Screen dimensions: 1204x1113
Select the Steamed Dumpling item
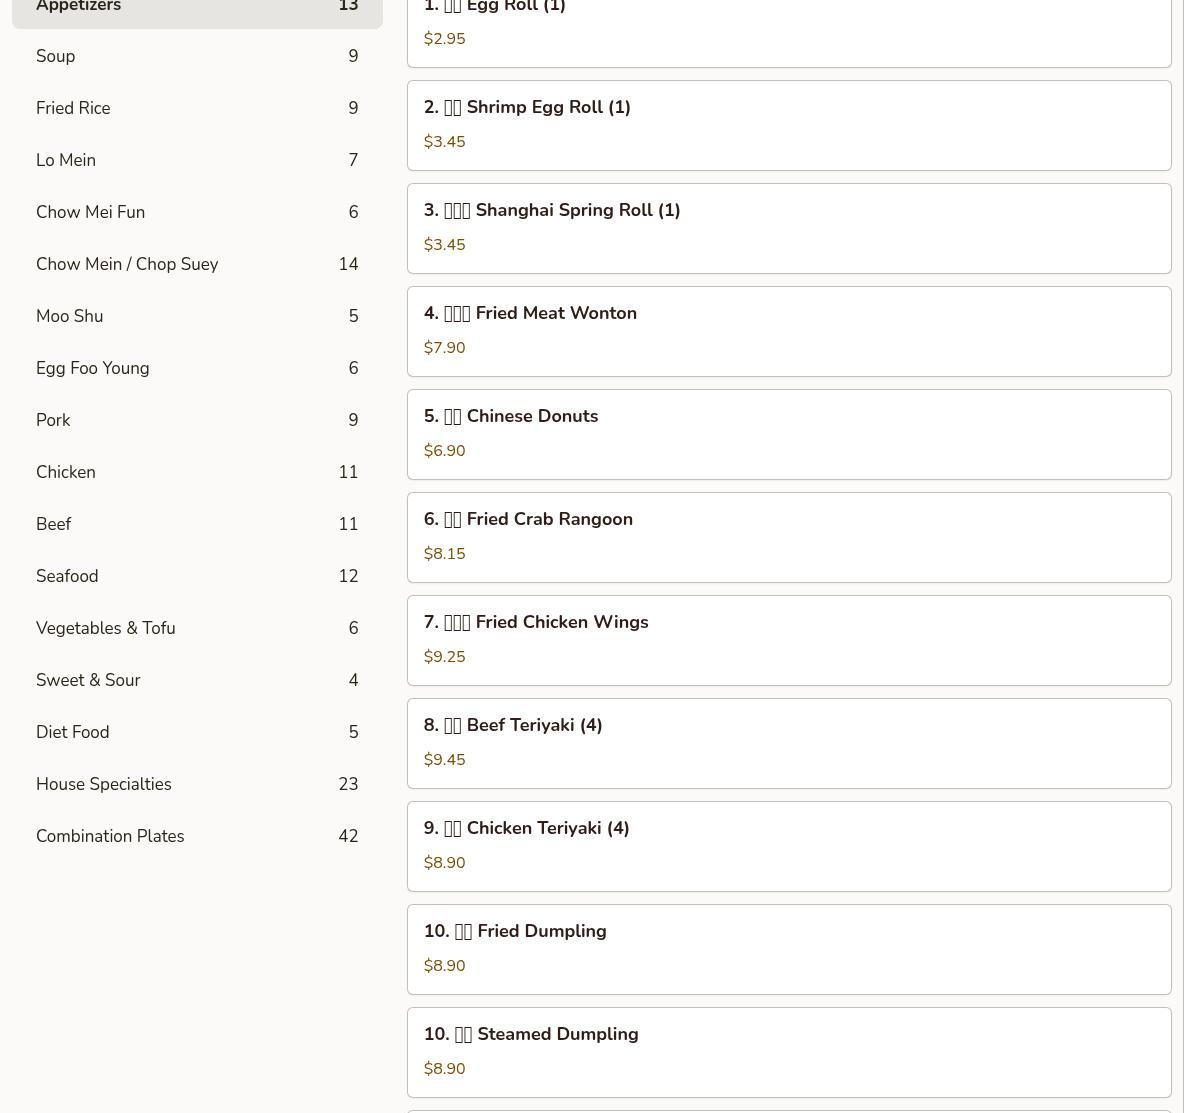(789, 1052)
